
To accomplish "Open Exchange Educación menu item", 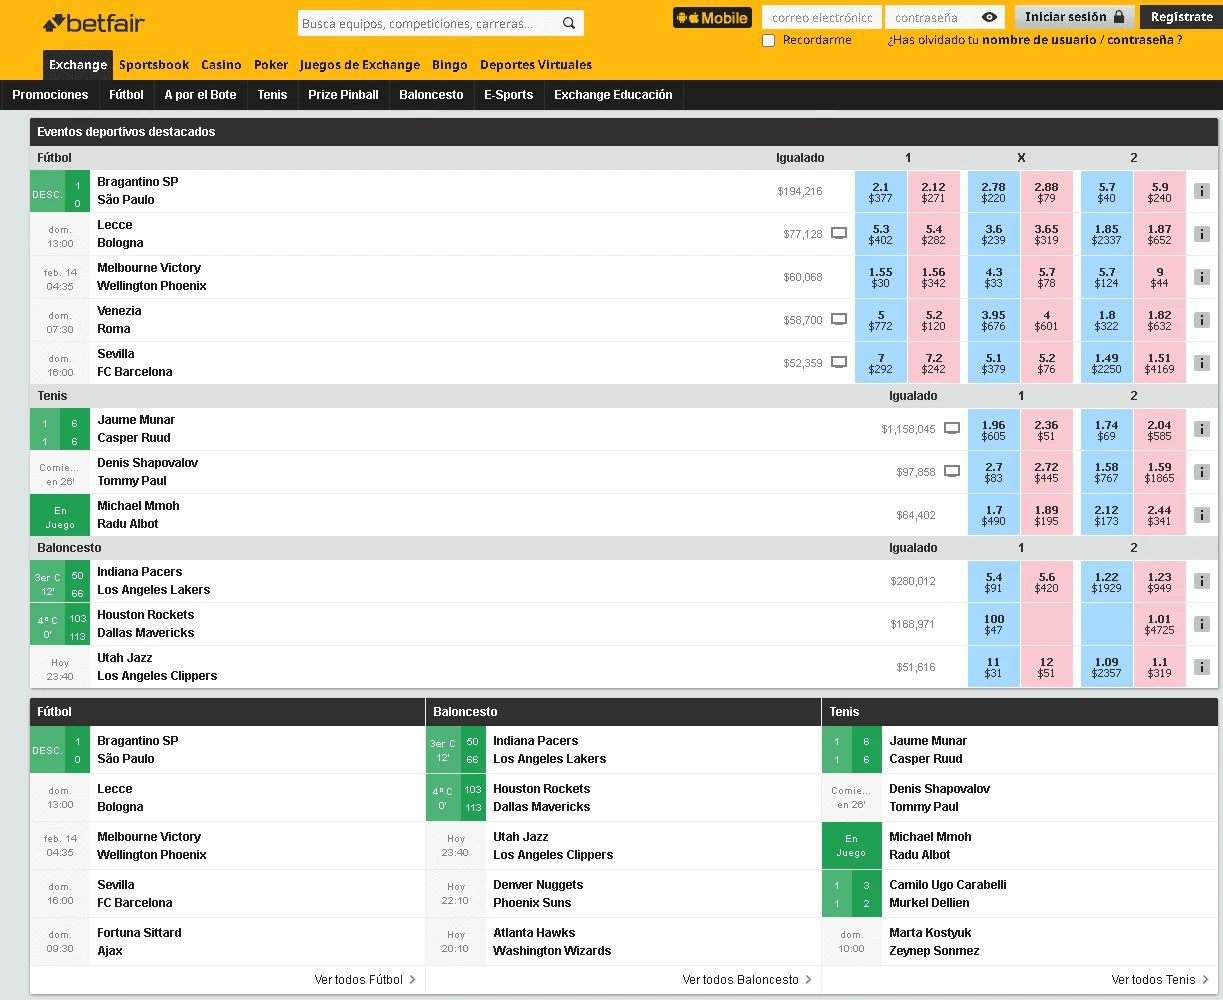I will tap(613, 95).
